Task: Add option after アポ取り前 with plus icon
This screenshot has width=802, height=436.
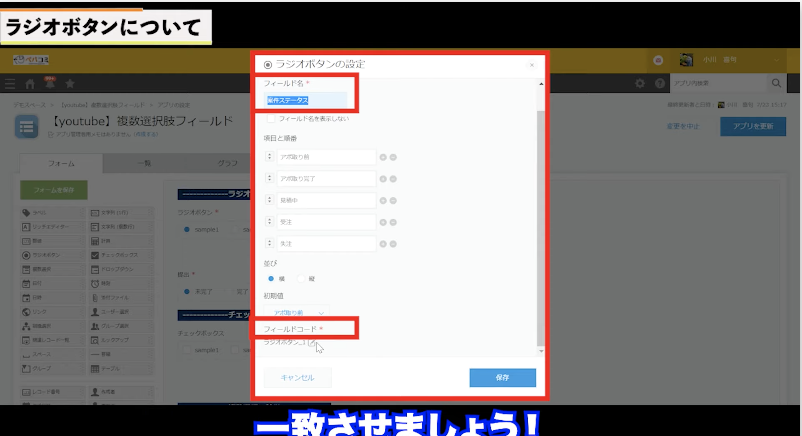Action: coord(383,157)
